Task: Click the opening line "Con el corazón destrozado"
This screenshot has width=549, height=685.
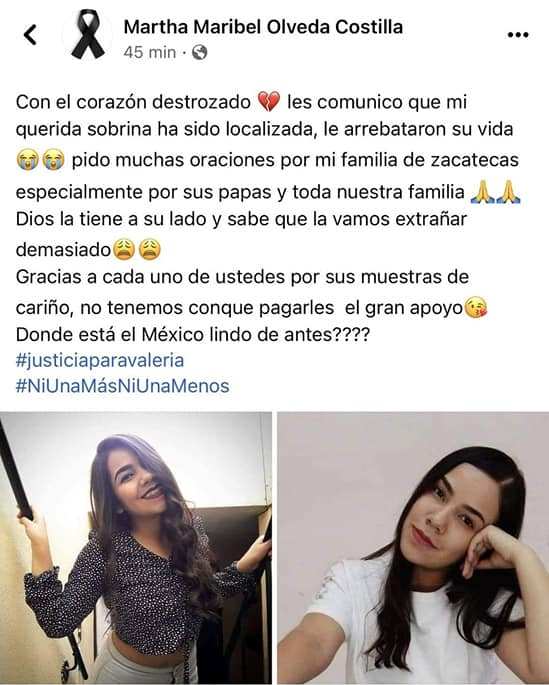Action: click(x=133, y=102)
